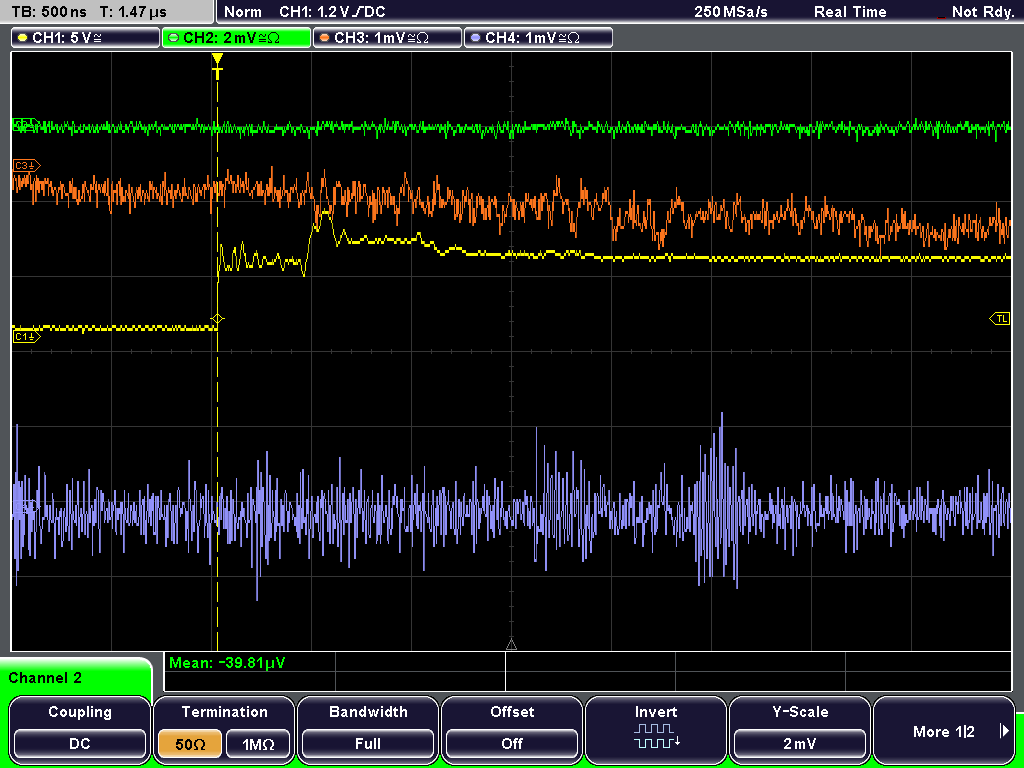This screenshot has width=1024, height=768.
Task: Click the CH2 channel color indicator dot
Action: click(174, 38)
